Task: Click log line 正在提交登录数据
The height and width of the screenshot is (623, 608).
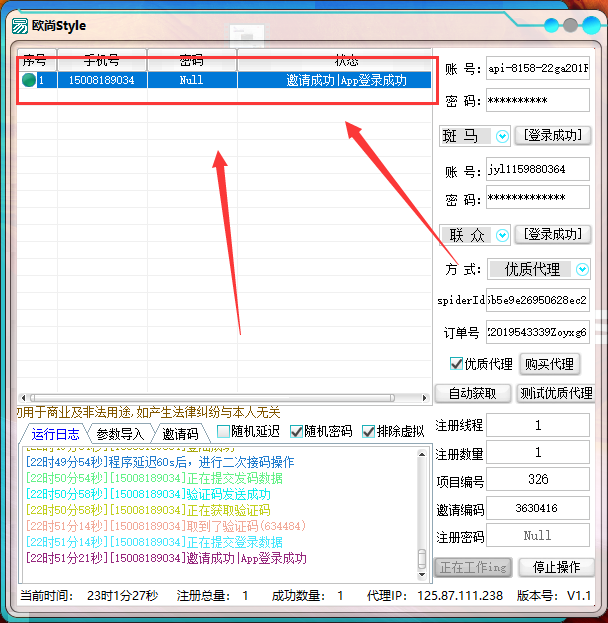Action: click(x=154, y=542)
